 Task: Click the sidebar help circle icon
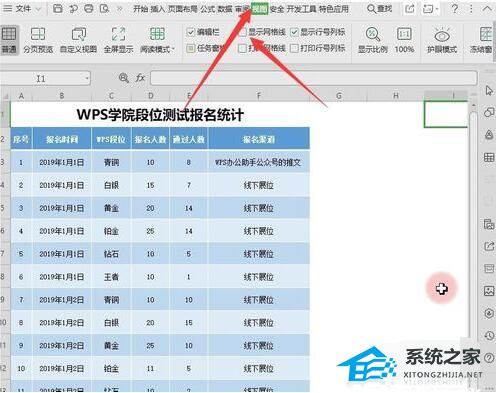pos(489,358)
